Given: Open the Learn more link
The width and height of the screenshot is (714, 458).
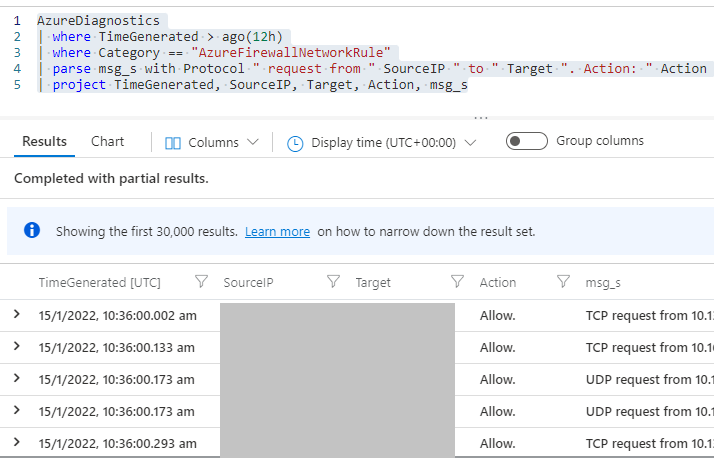Looking at the screenshot, I should pyautogui.click(x=277, y=231).
